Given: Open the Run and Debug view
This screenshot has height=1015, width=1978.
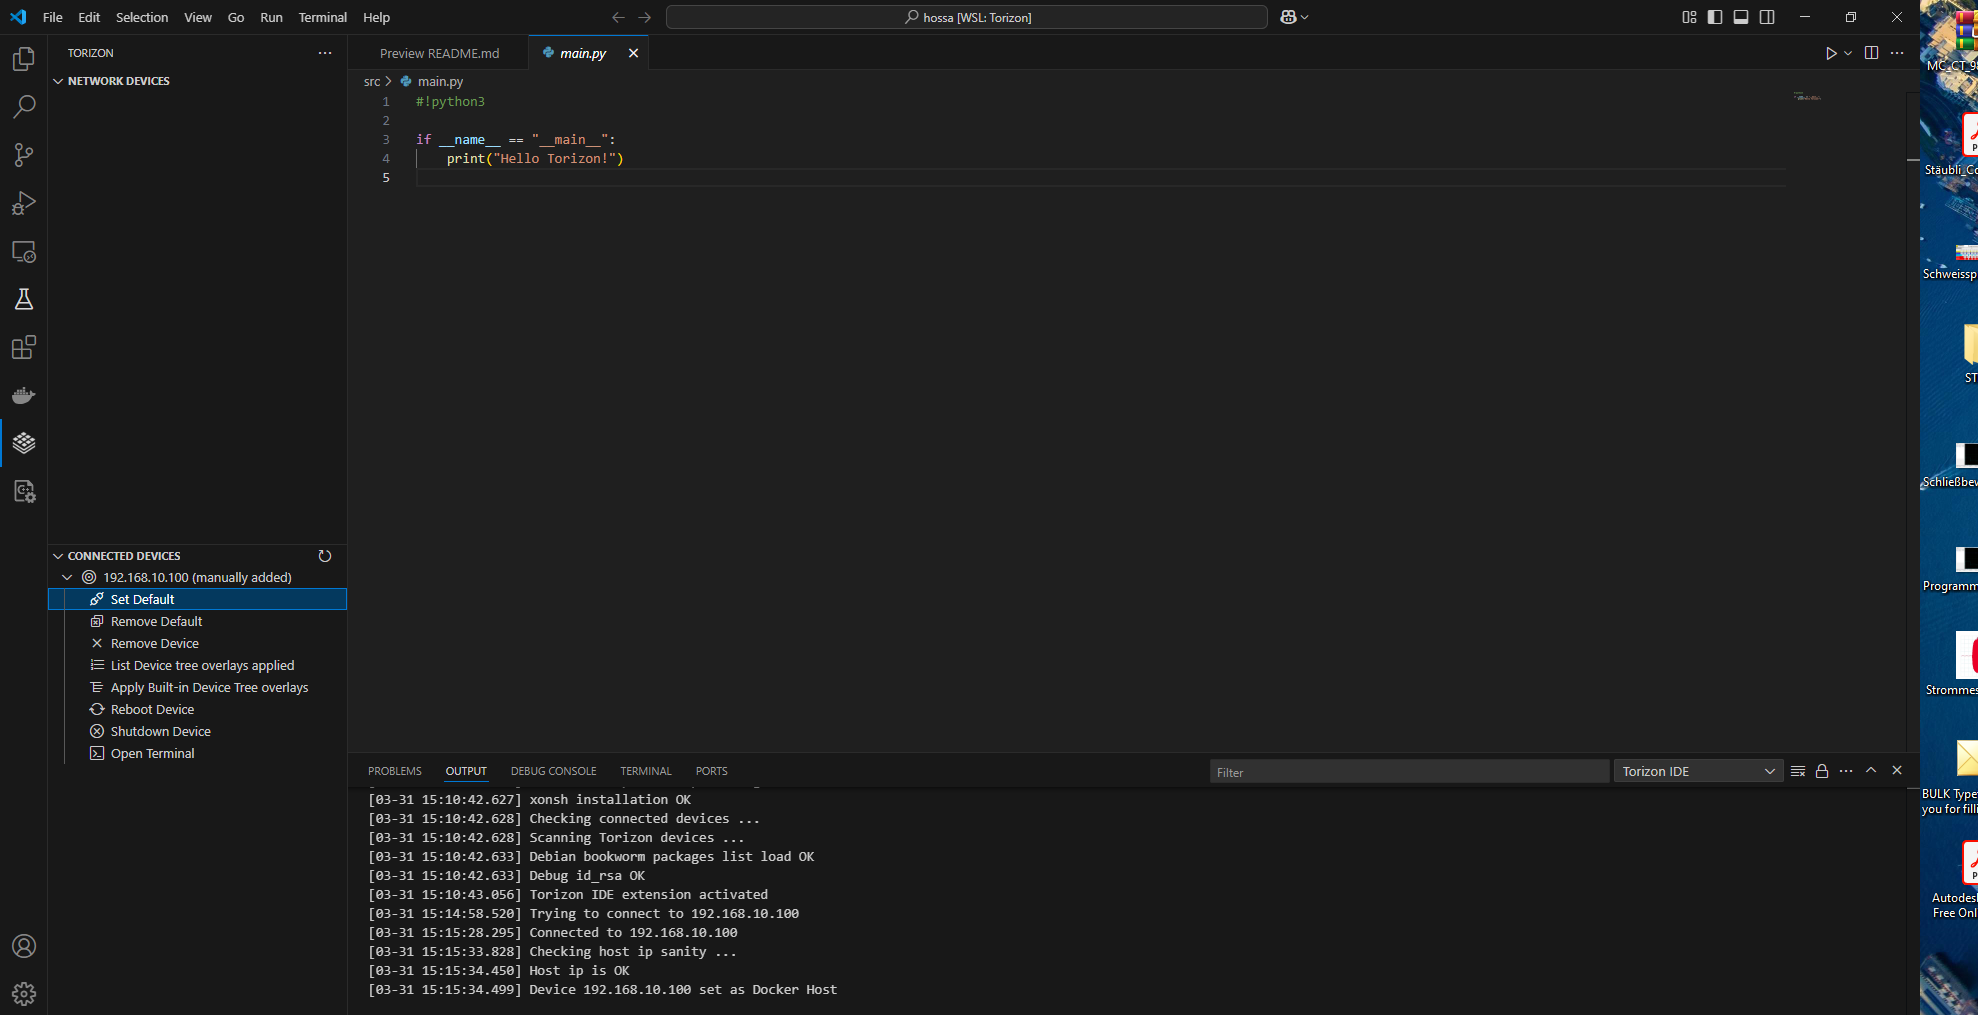Looking at the screenshot, I should click(x=24, y=203).
